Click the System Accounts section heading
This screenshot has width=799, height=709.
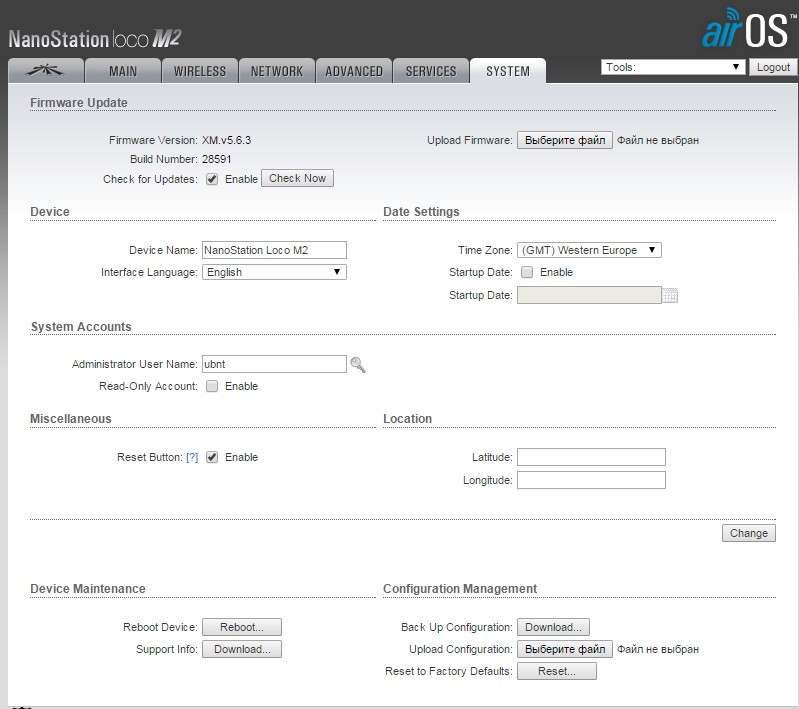point(81,327)
